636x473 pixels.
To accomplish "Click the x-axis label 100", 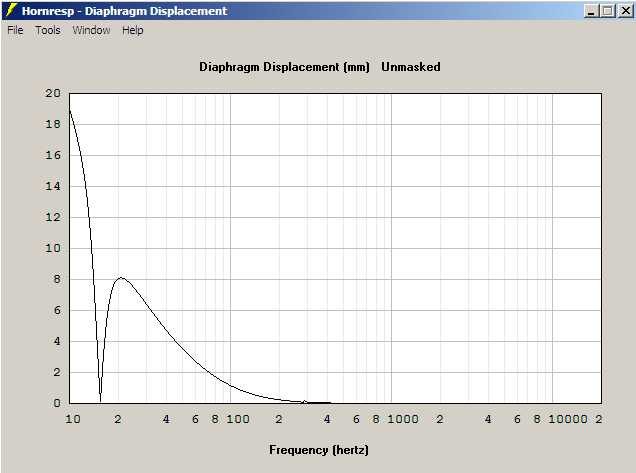I will click(238, 419).
